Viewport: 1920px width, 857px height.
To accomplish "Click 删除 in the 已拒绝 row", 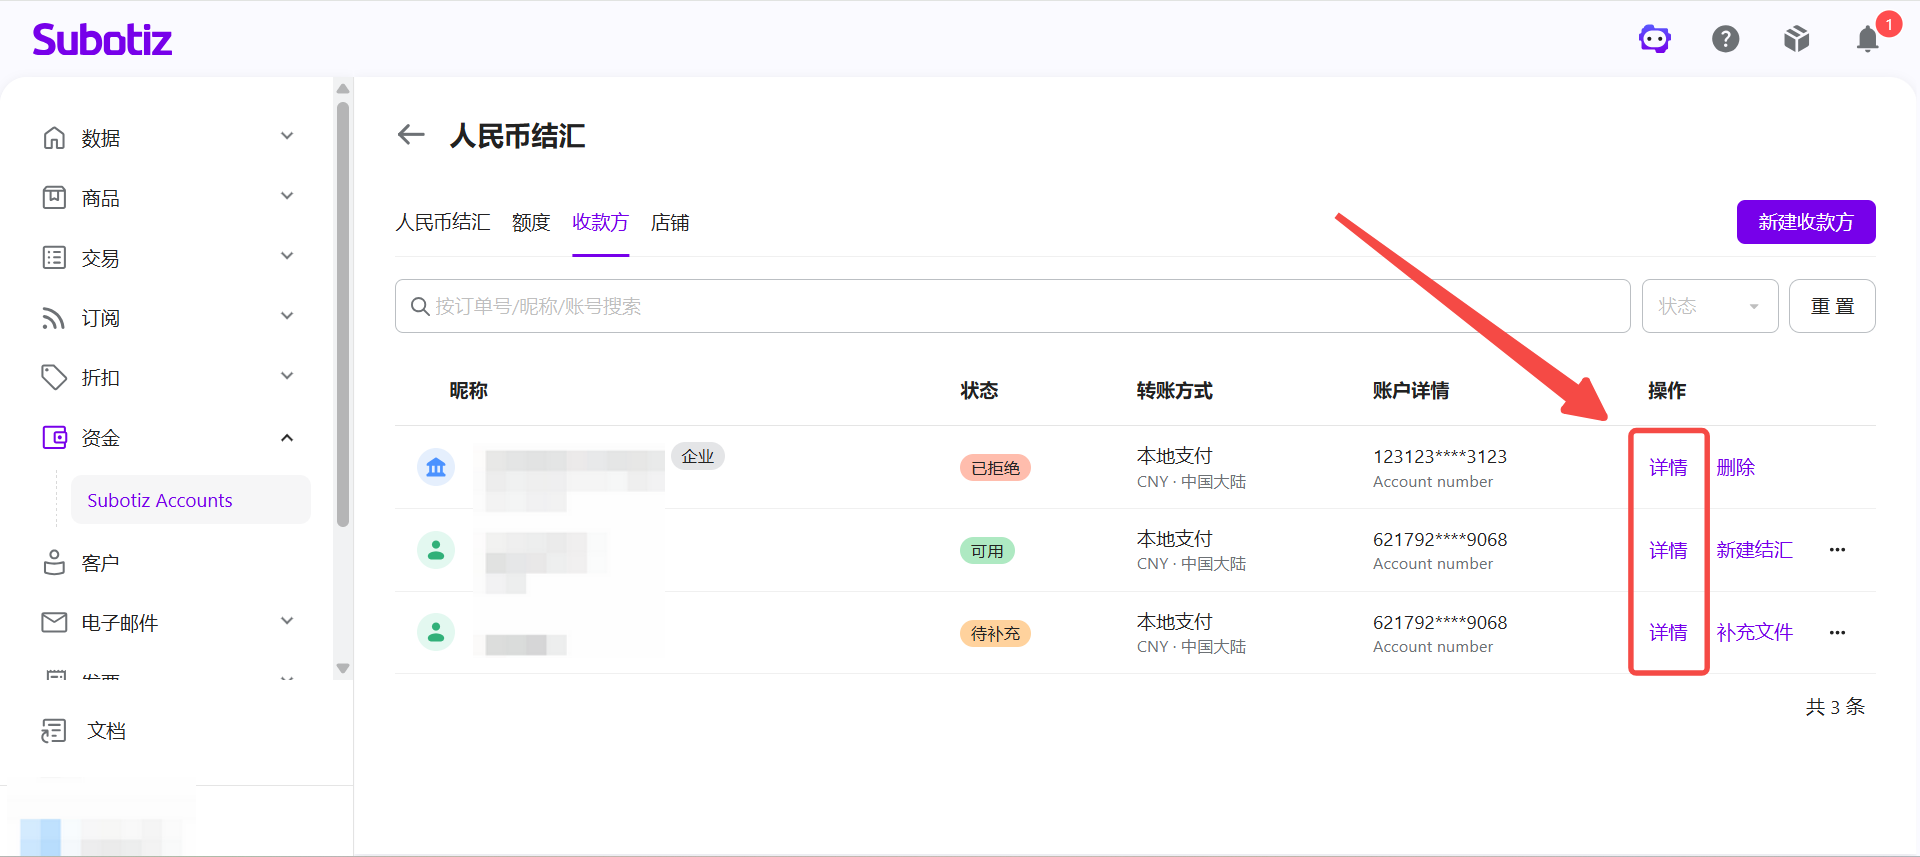I will [1736, 467].
